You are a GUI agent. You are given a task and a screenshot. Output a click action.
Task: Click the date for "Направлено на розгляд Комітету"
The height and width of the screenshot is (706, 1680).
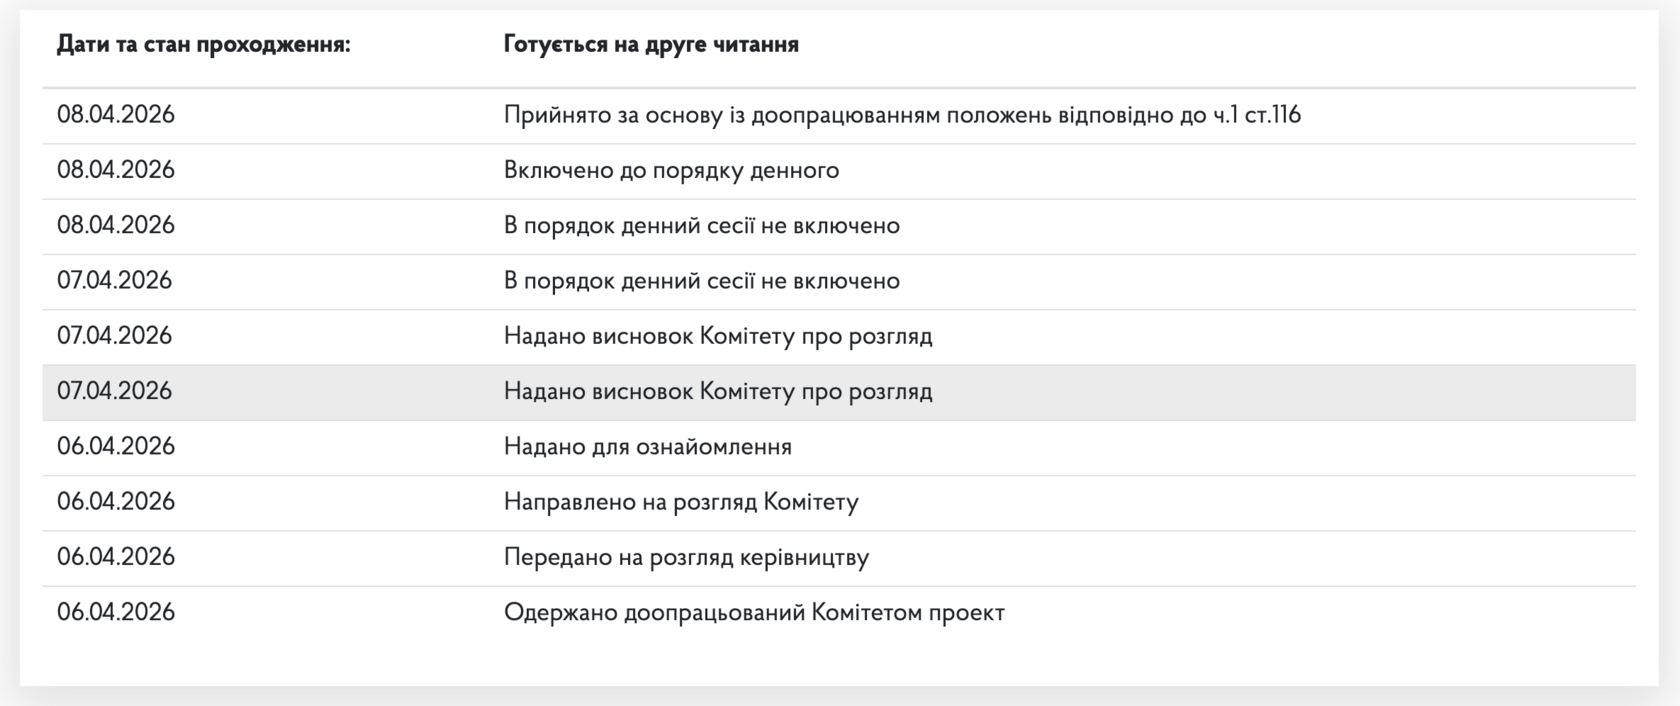tap(116, 502)
